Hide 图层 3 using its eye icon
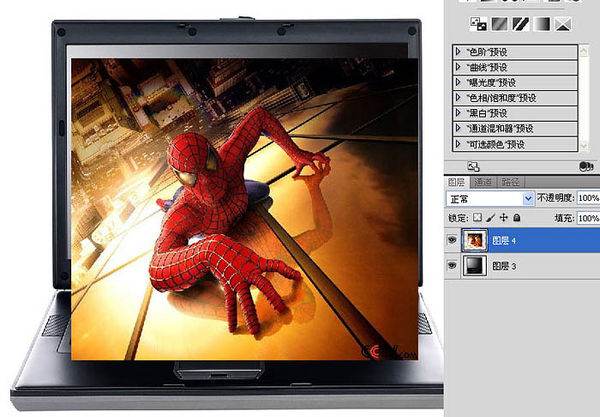The height and width of the screenshot is (417, 600). click(x=452, y=266)
